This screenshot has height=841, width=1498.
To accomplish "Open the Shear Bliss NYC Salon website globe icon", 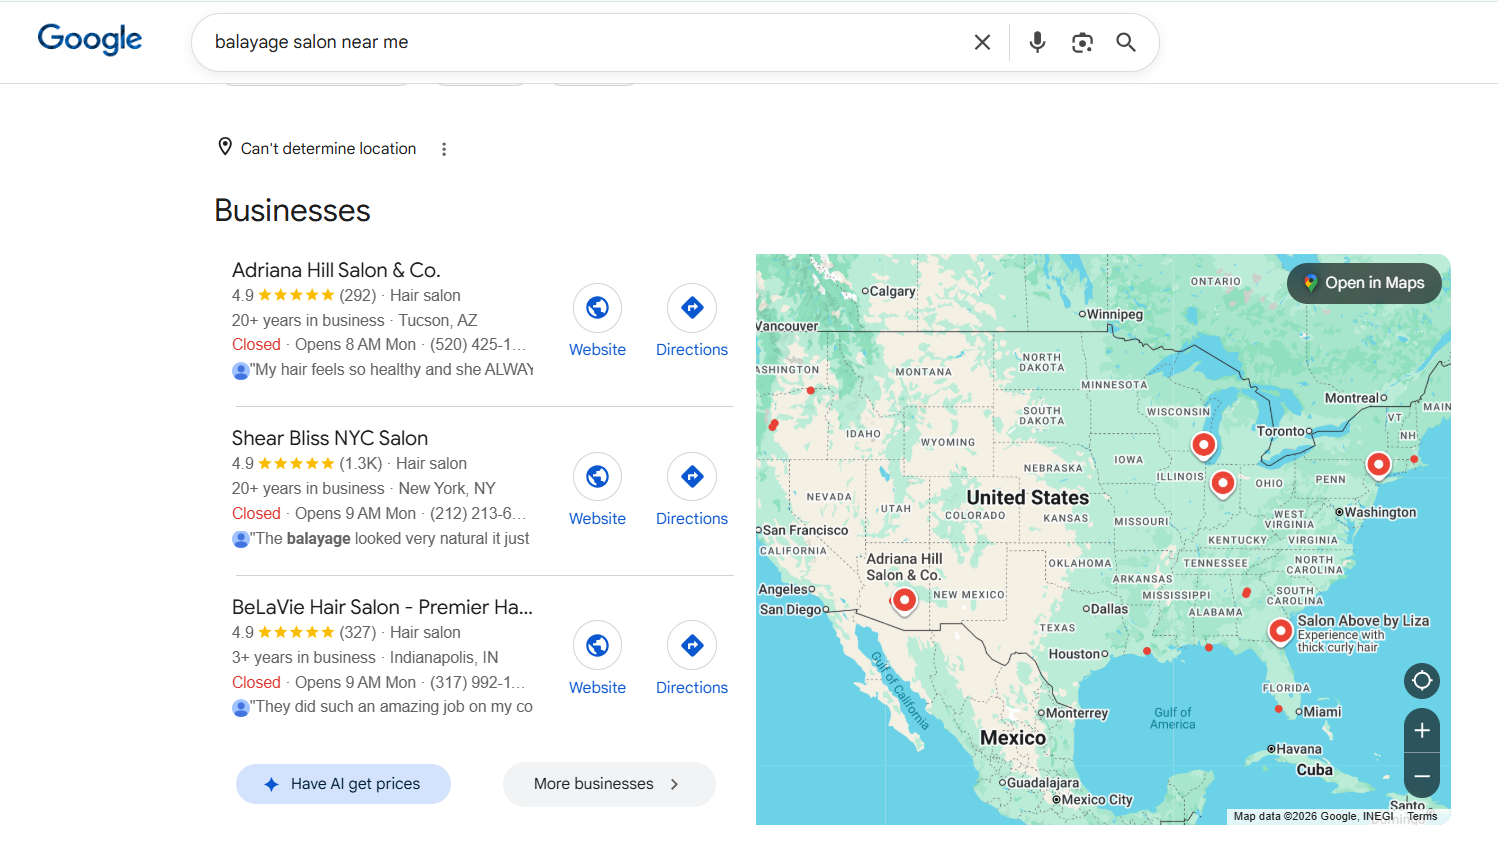I will coord(597,477).
